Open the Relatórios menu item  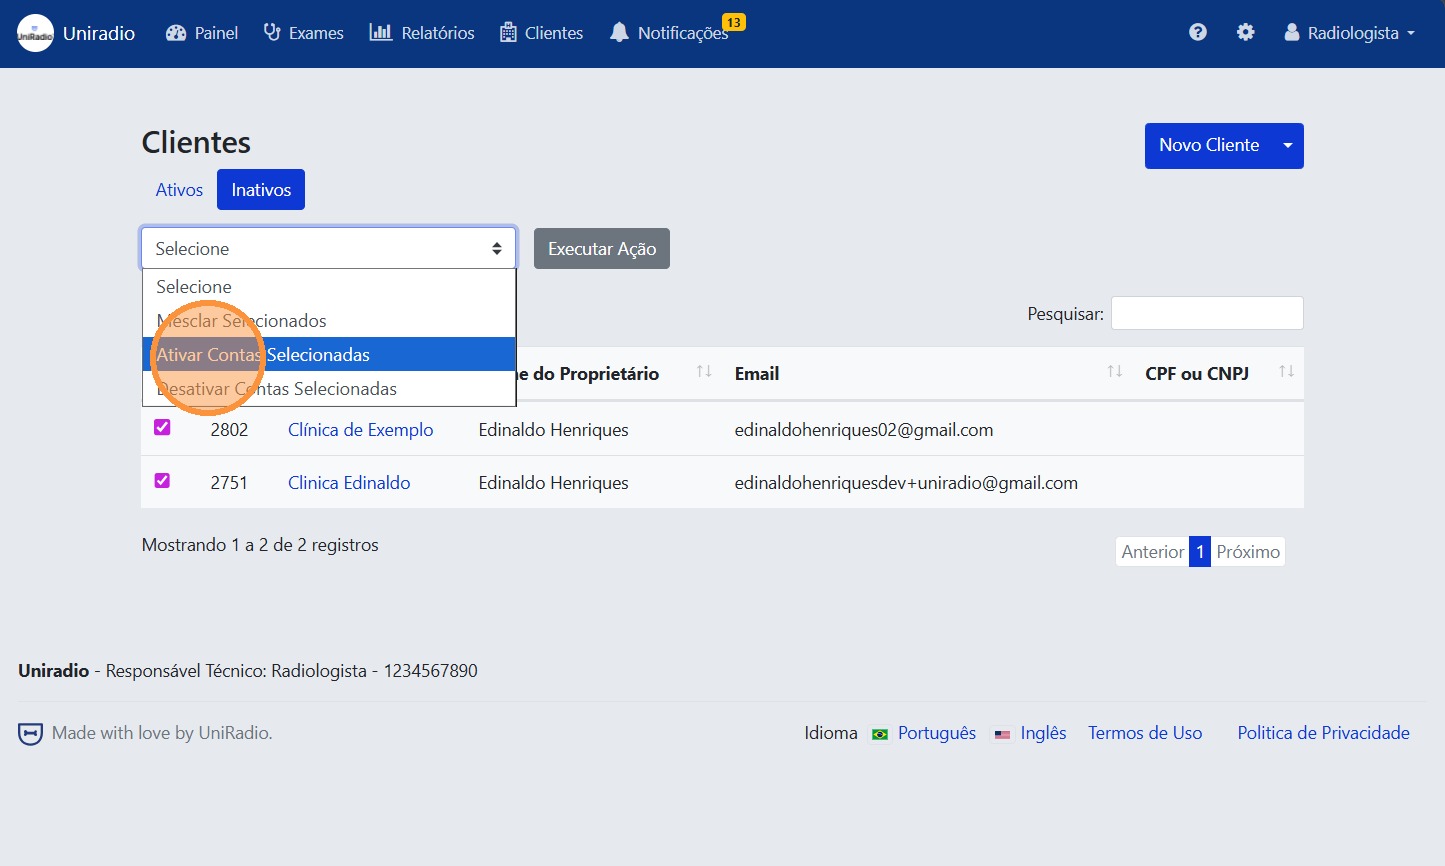coord(422,33)
